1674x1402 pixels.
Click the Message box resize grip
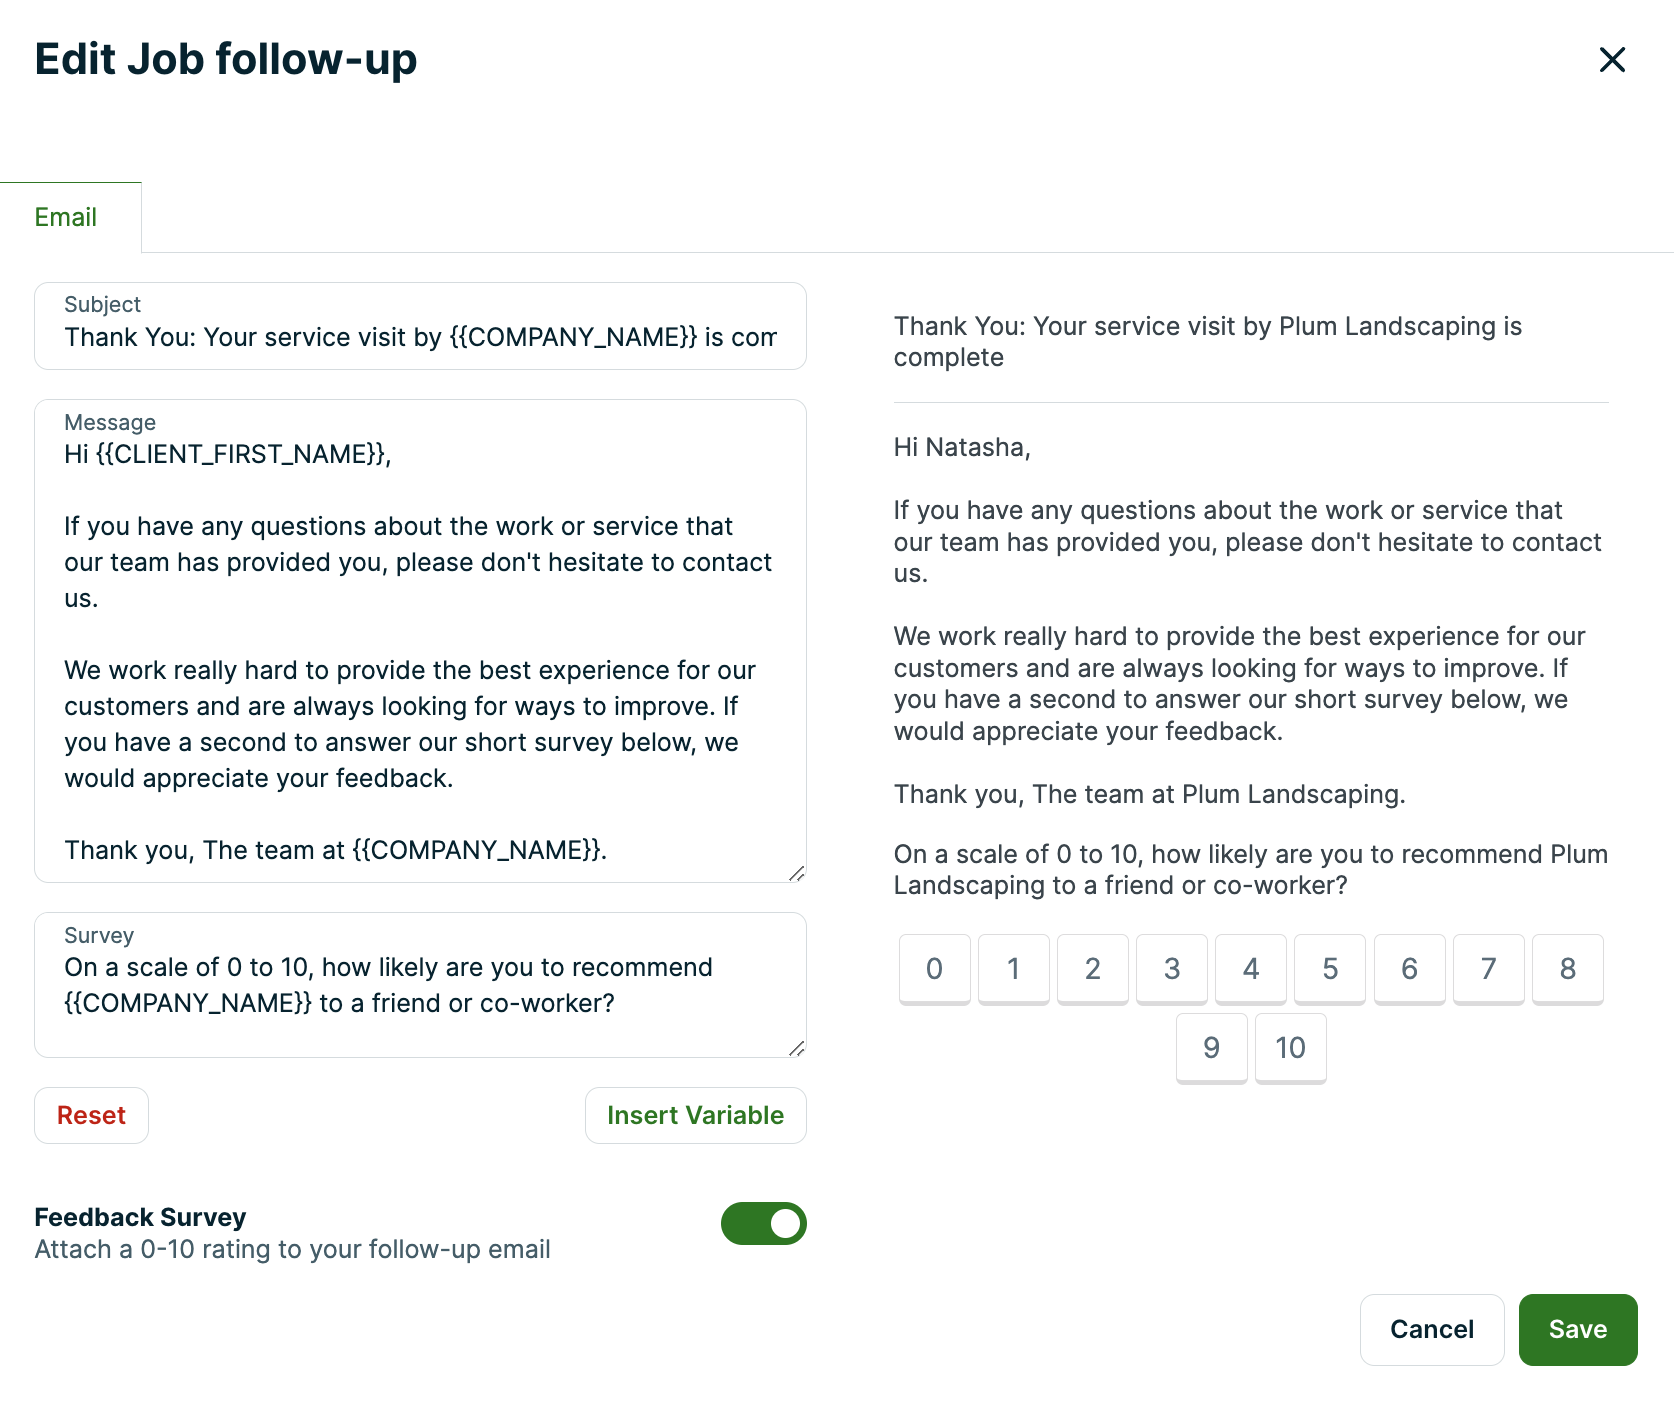[797, 875]
